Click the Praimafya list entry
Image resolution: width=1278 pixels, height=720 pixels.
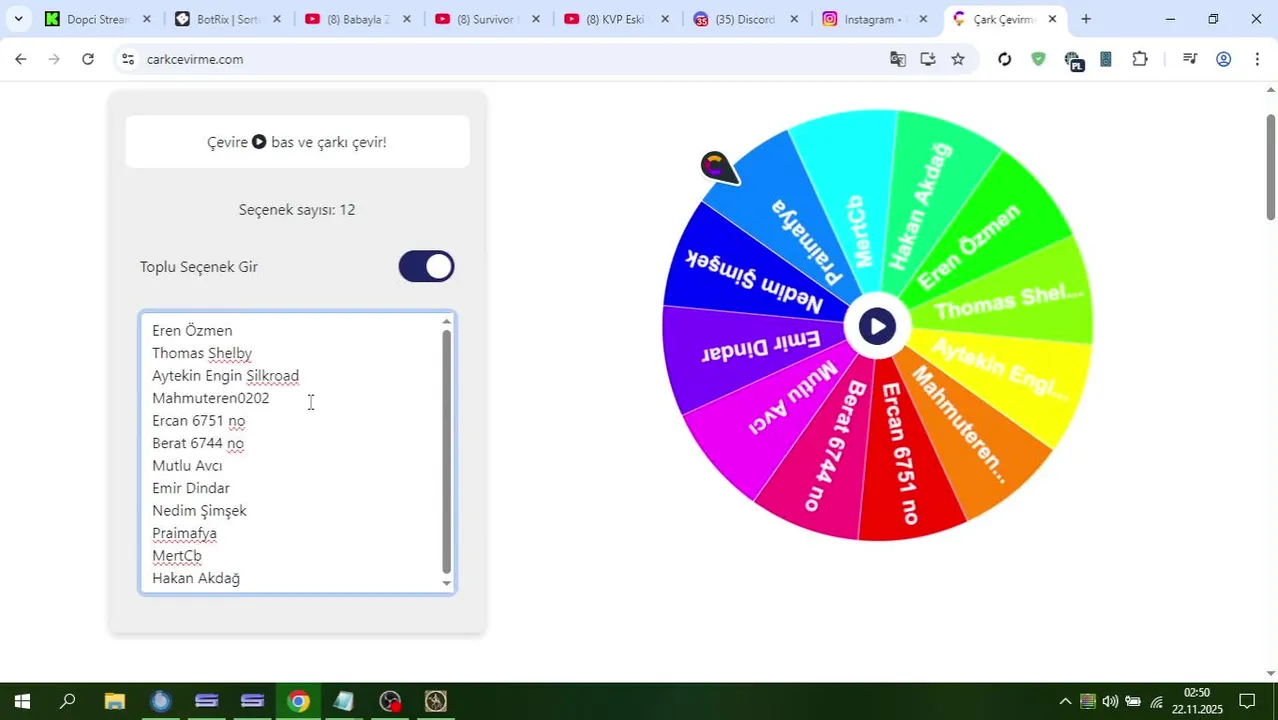[184, 533]
